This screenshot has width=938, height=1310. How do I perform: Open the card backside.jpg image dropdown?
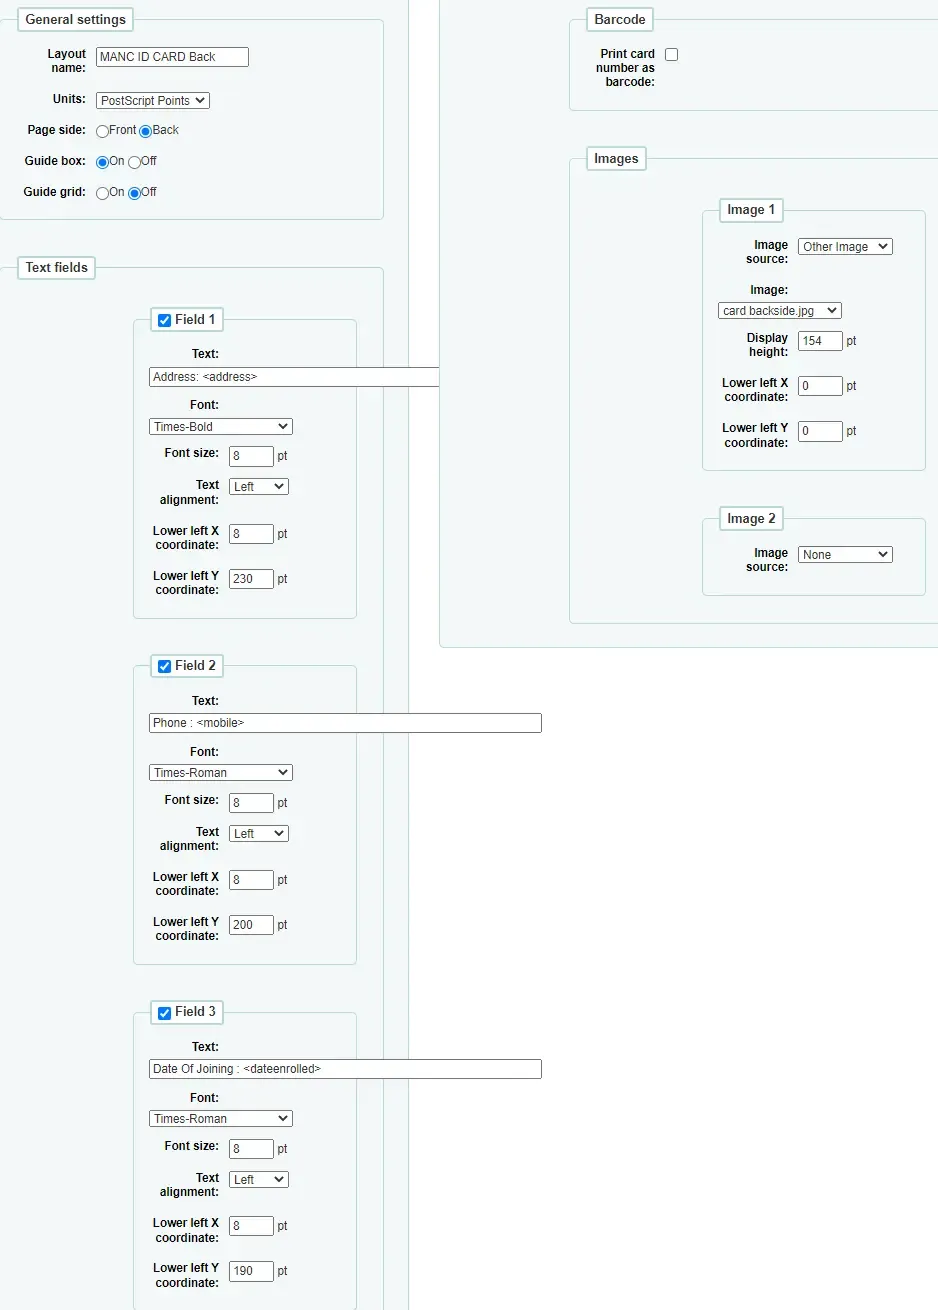780,310
